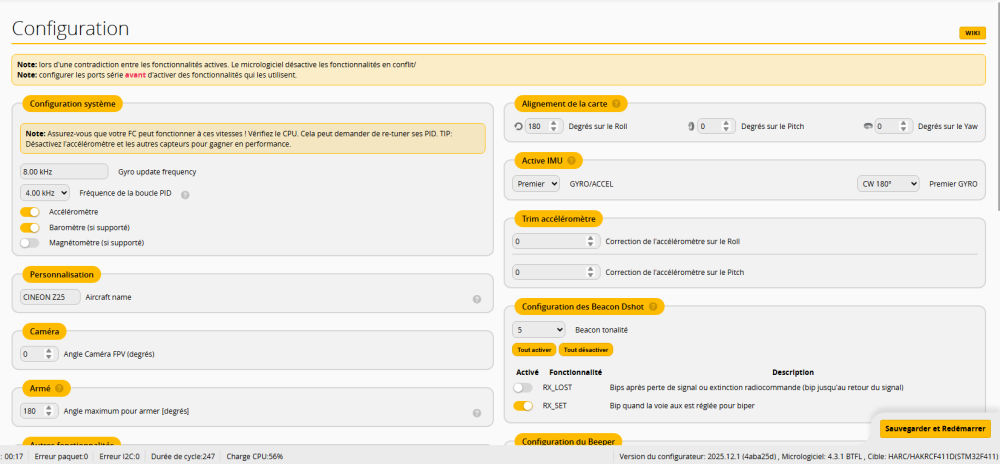Disable the Accéléromètre toggle
1000x464 pixels.
tap(29, 212)
